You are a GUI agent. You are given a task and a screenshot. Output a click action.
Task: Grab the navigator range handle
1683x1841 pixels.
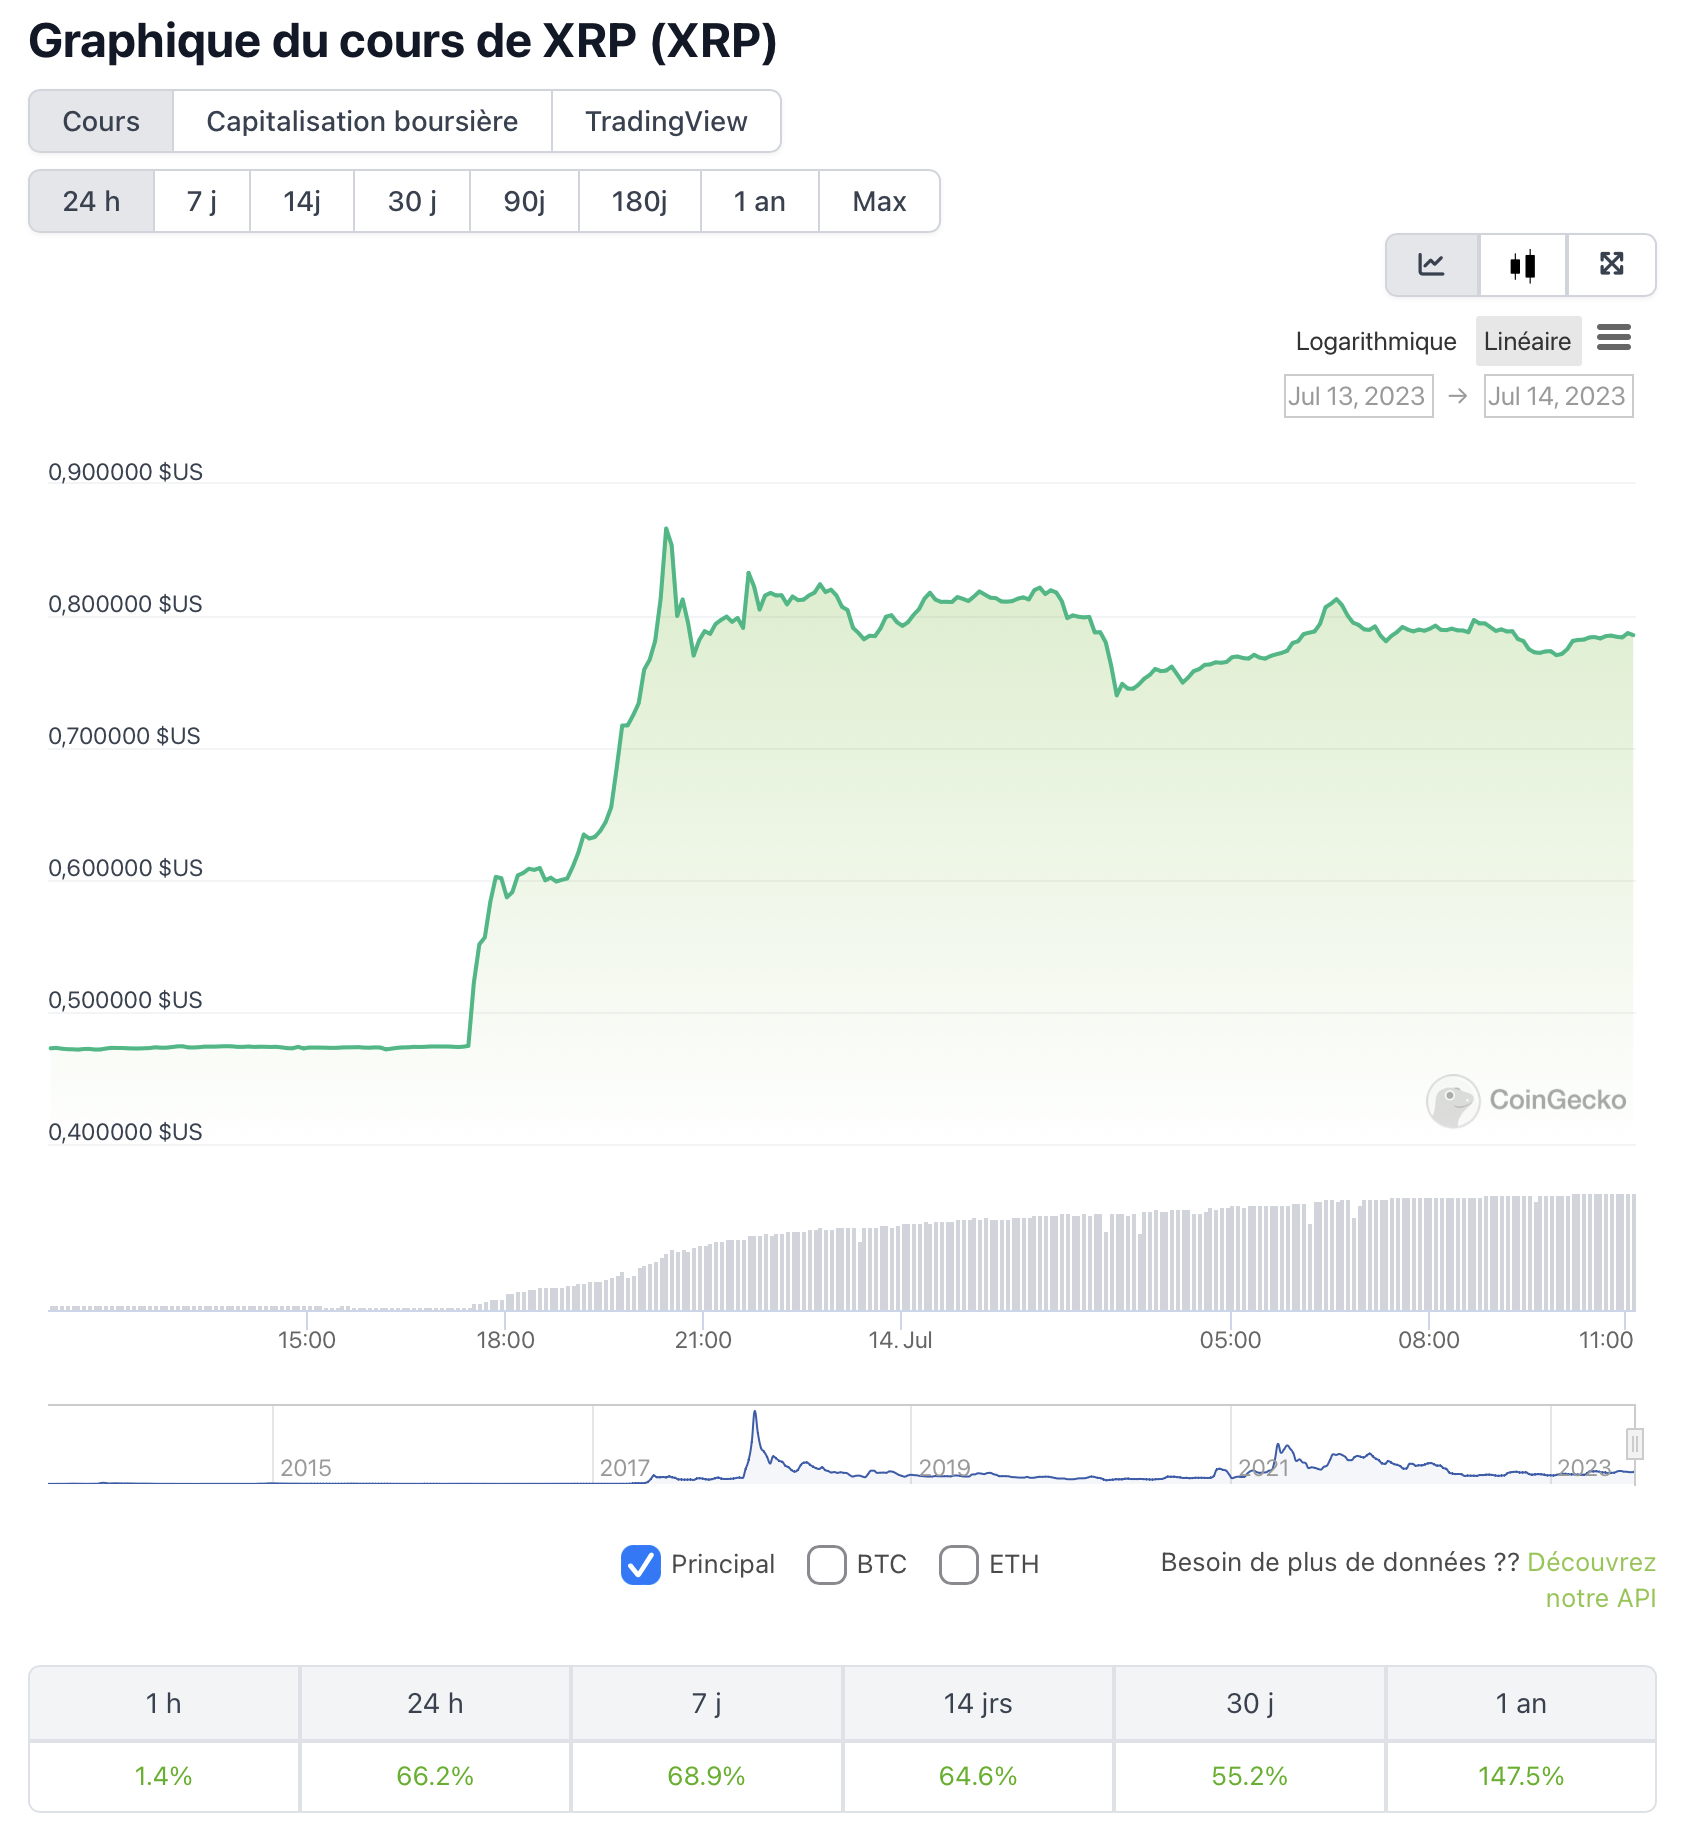(x=1635, y=1443)
